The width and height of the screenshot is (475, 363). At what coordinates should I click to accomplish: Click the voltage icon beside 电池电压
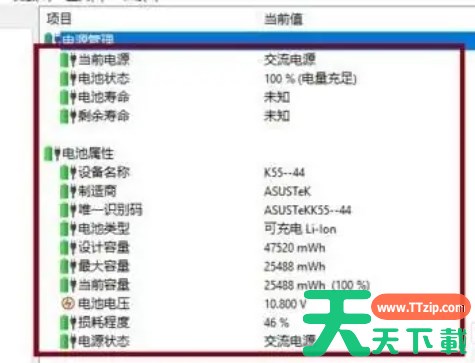coord(68,303)
